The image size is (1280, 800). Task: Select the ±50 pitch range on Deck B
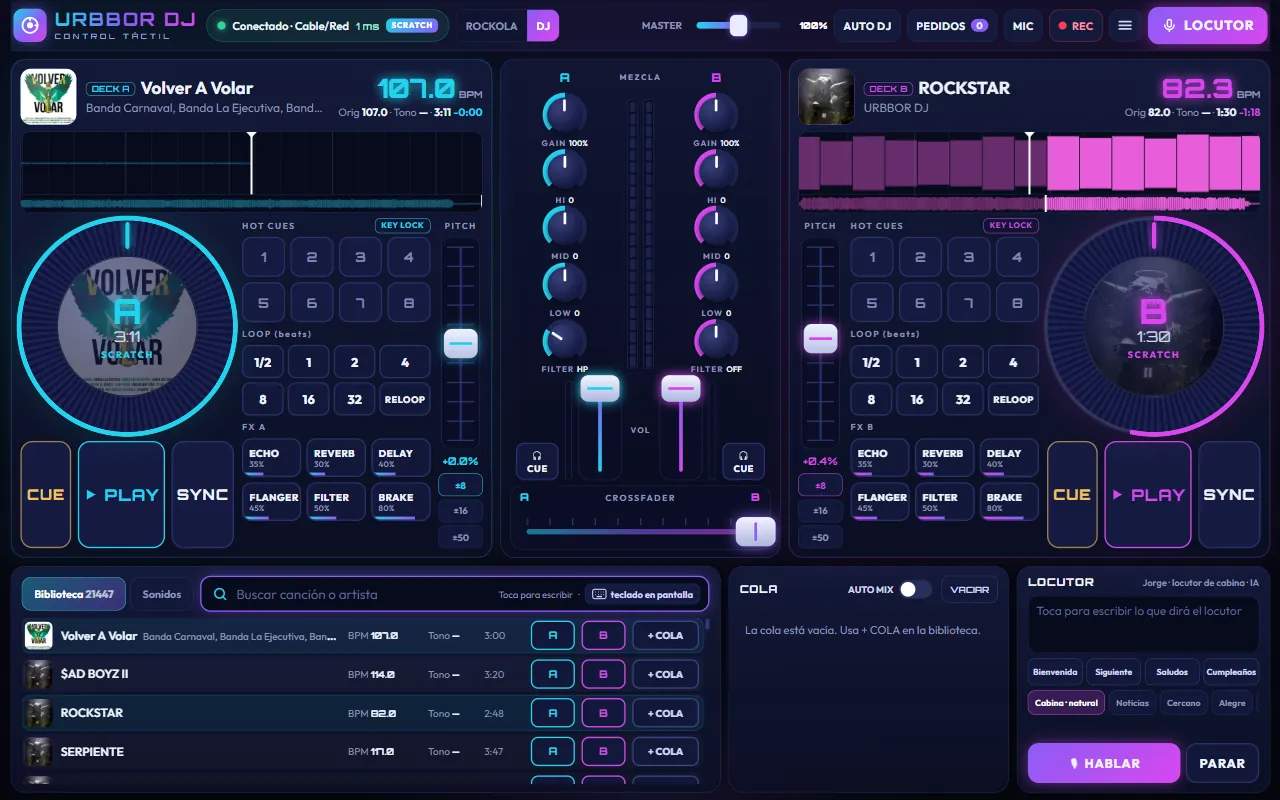pos(820,537)
